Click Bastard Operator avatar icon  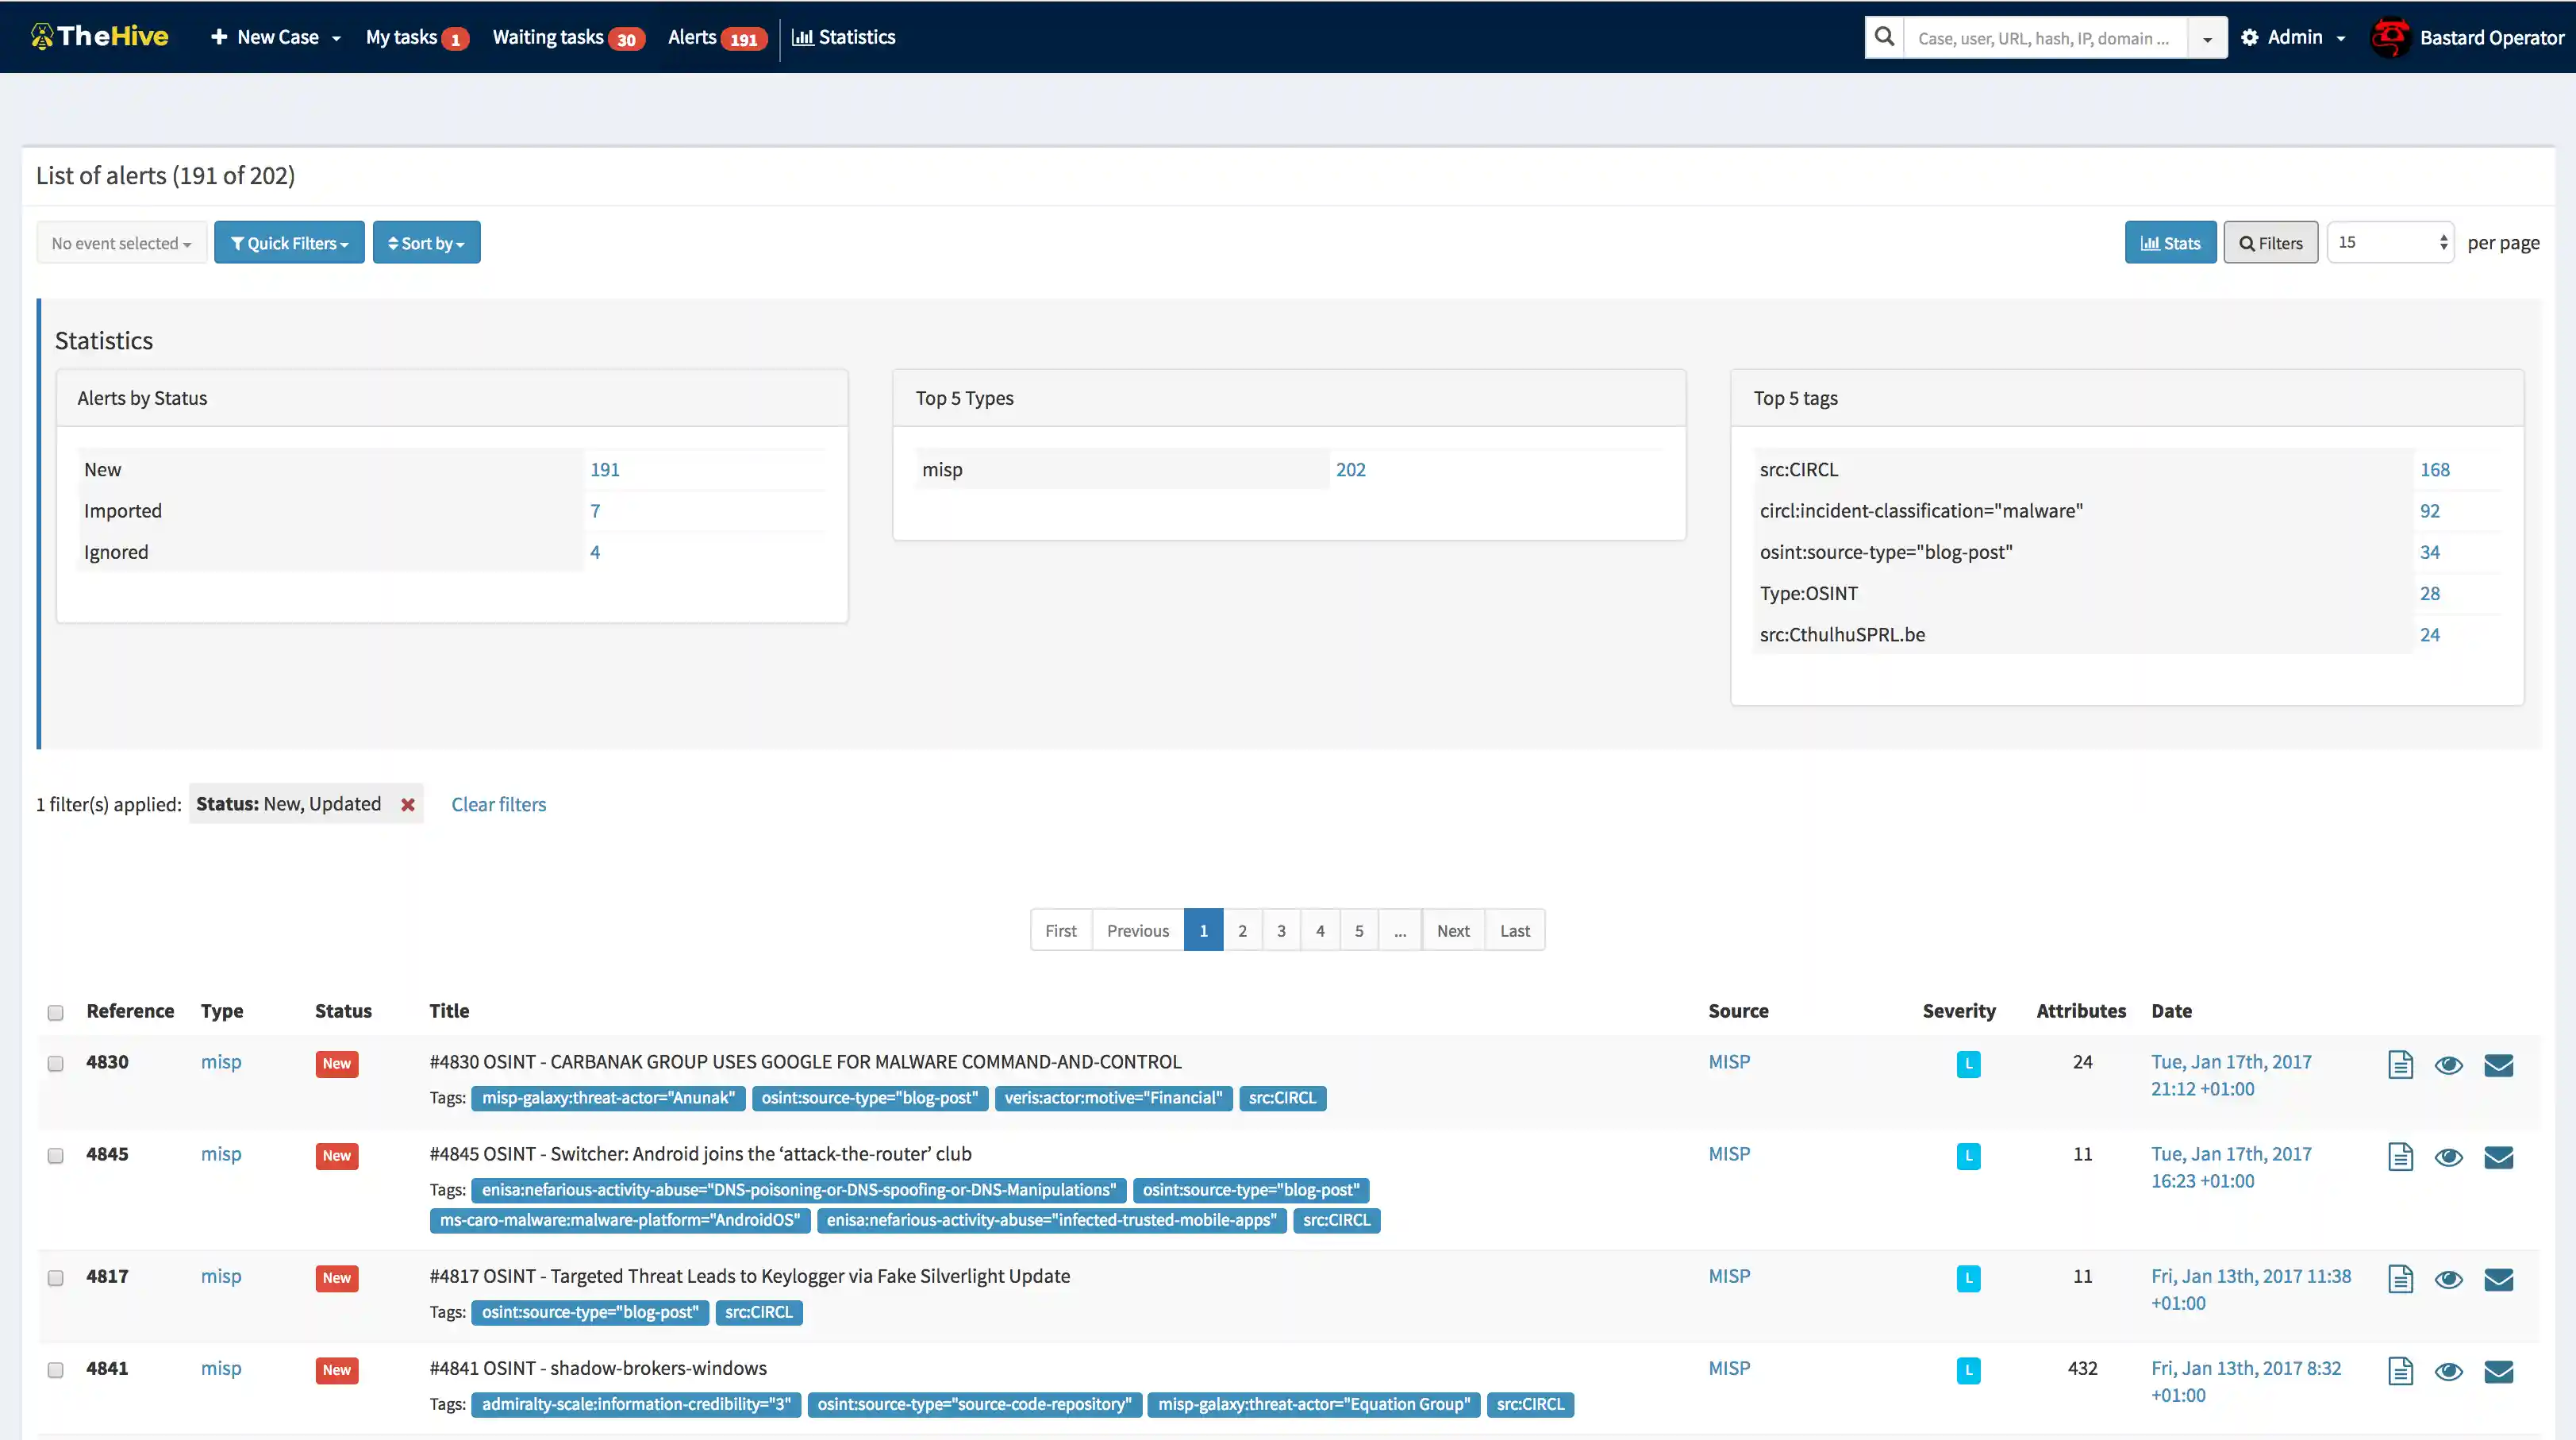click(2390, 38)
